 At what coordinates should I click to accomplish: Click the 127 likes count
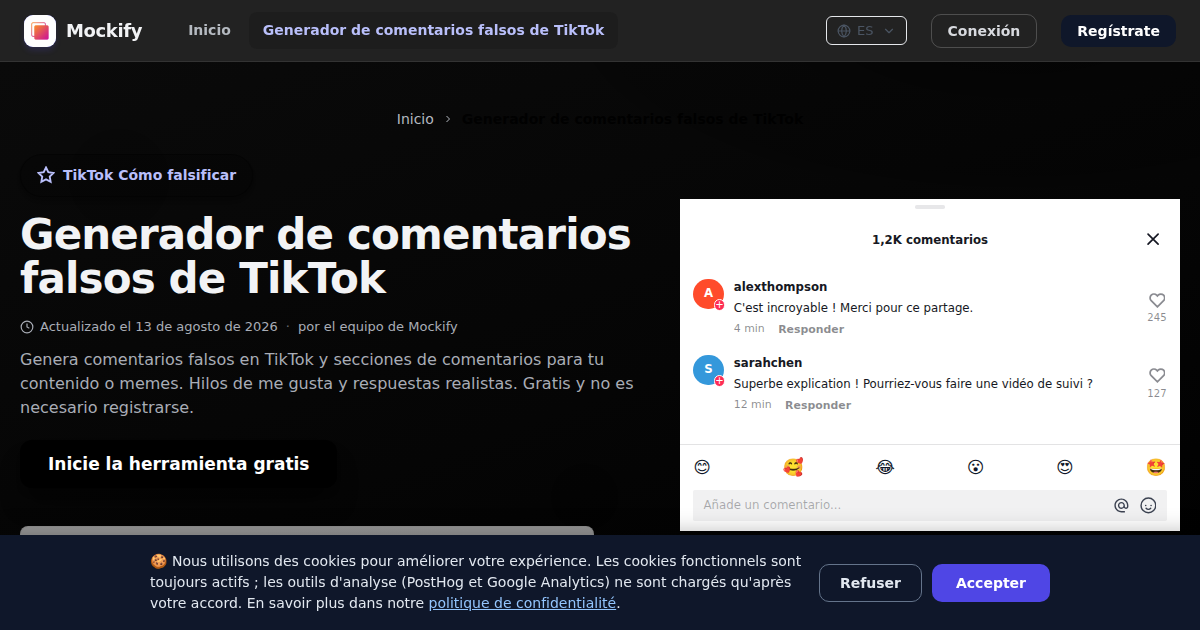[1157, 394]
